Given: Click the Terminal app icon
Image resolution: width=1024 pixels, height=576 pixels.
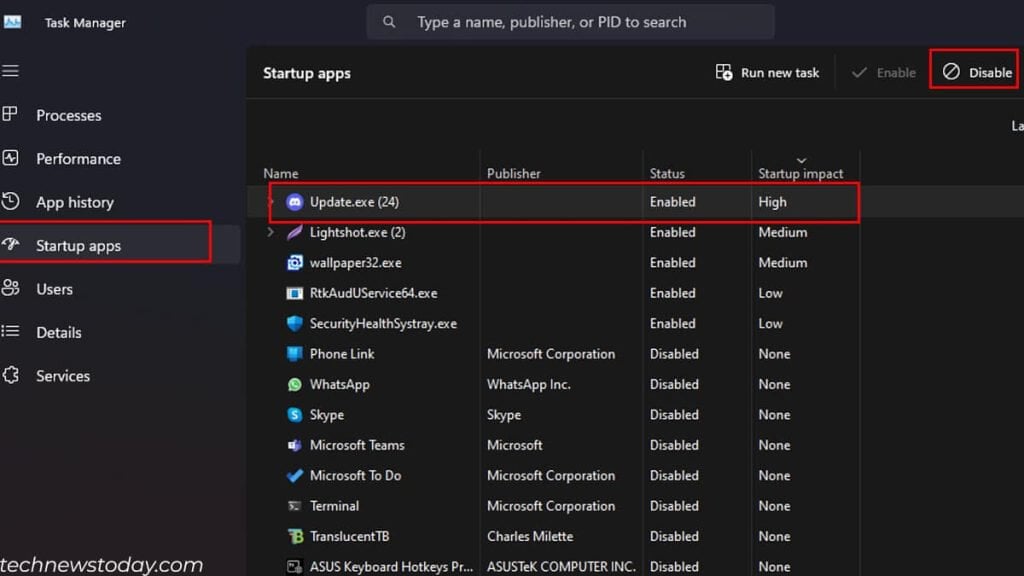Looking at the screenshot, I should pos(294,506).
